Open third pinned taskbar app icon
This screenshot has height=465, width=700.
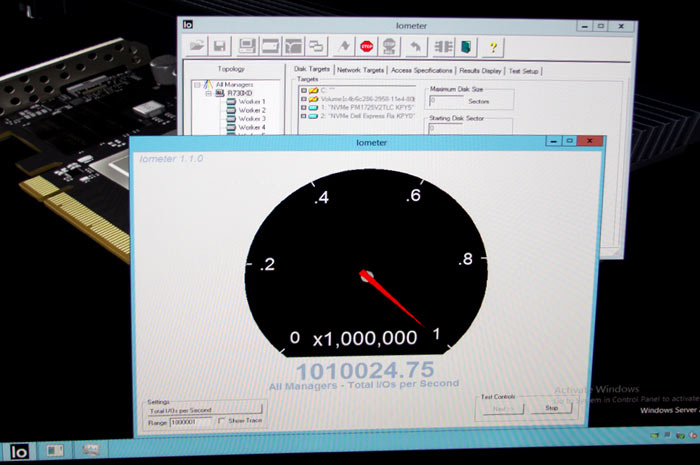[x=90, y=450]
